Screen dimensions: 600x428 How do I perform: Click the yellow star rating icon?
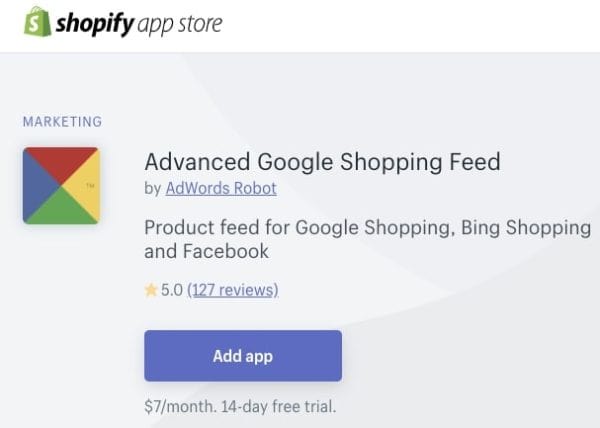pos(151,290)
